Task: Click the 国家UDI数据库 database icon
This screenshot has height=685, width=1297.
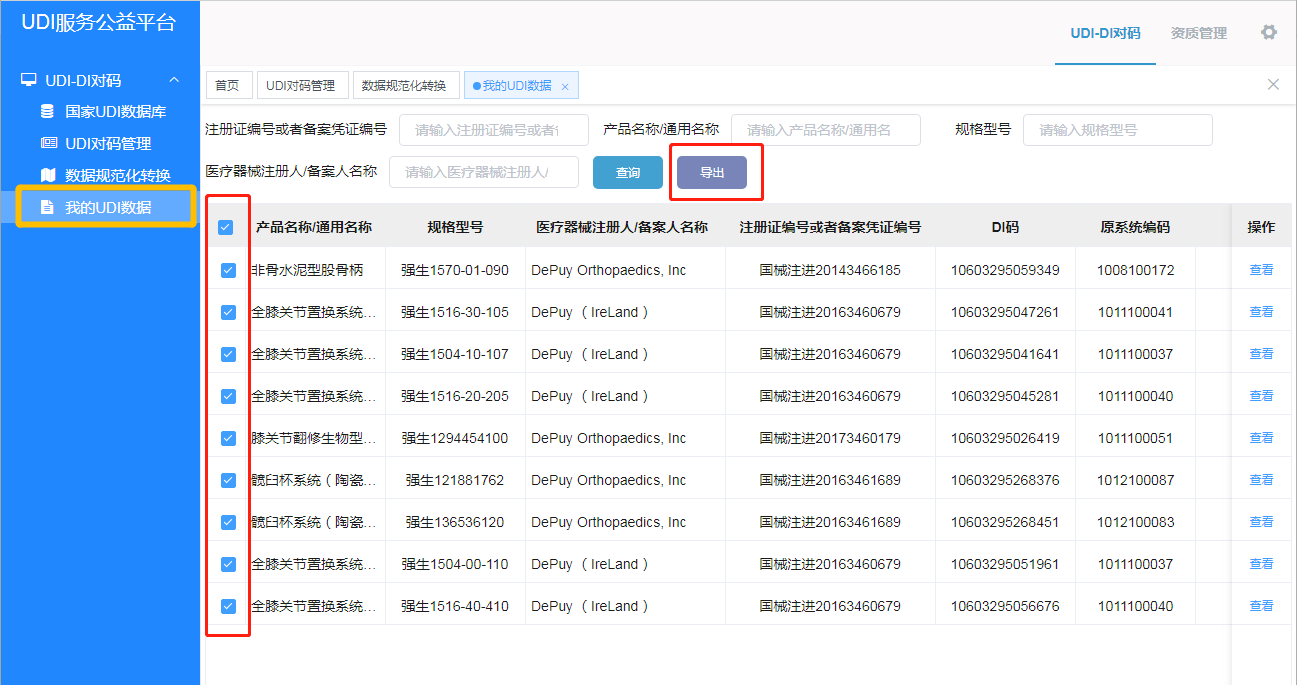Action: [47, 111]
